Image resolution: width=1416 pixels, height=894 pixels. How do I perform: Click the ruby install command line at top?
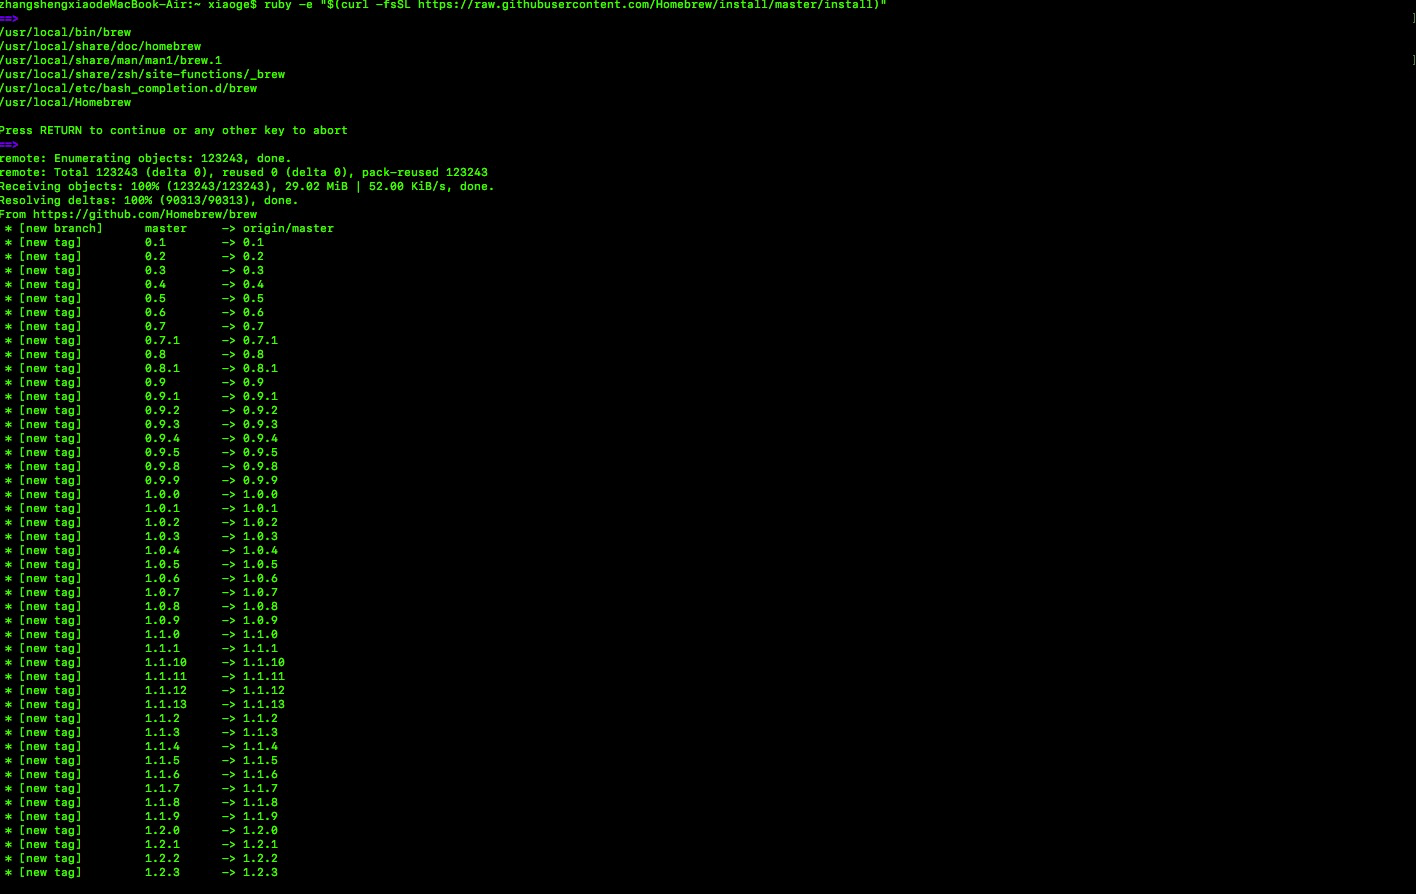pyautogui.click(x=443, y=4)
